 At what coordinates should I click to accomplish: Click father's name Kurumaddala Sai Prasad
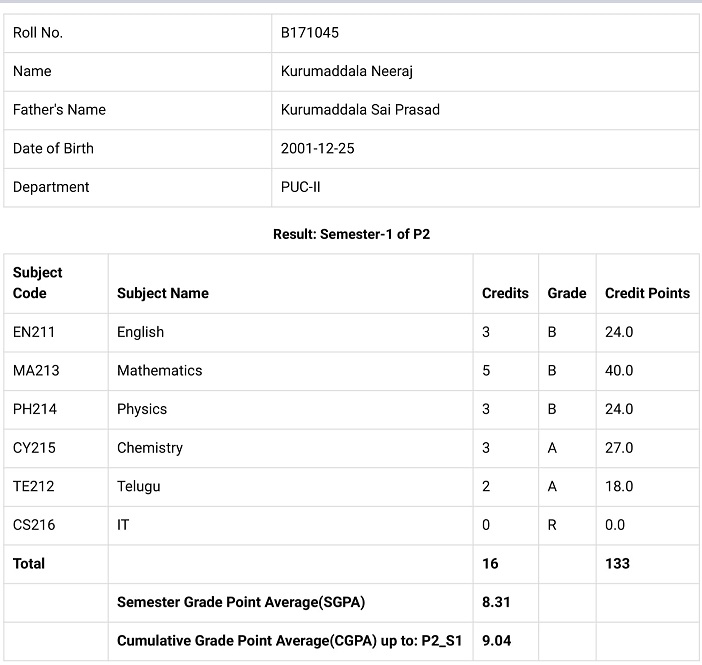click(x=360, y=110)
